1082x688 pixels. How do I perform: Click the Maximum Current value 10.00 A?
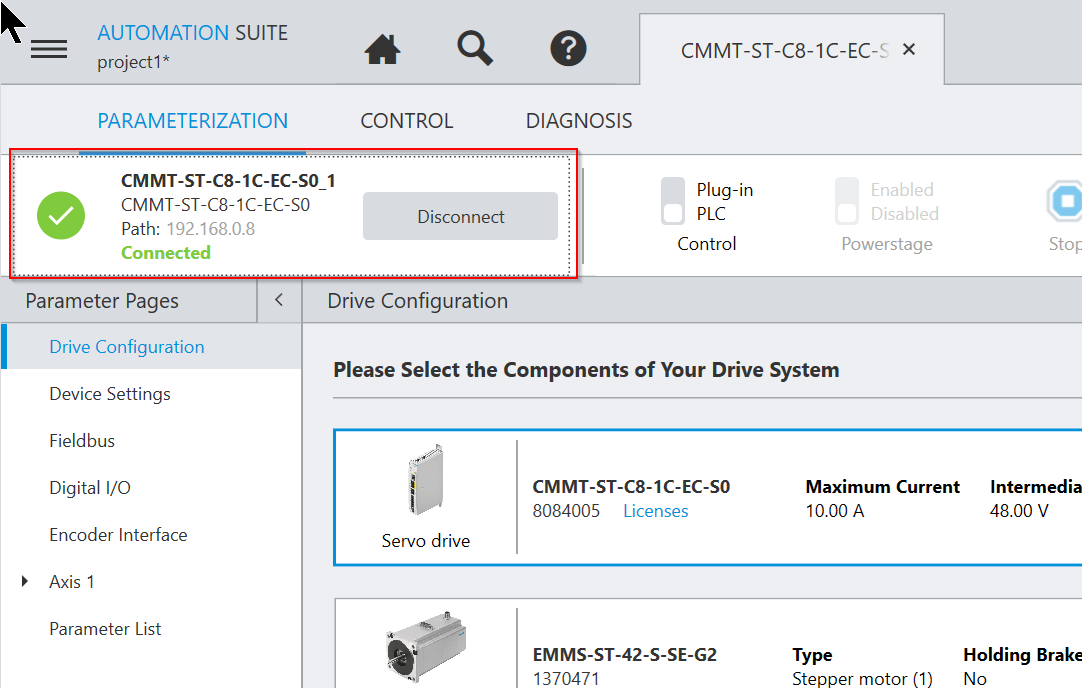point(835,511)
